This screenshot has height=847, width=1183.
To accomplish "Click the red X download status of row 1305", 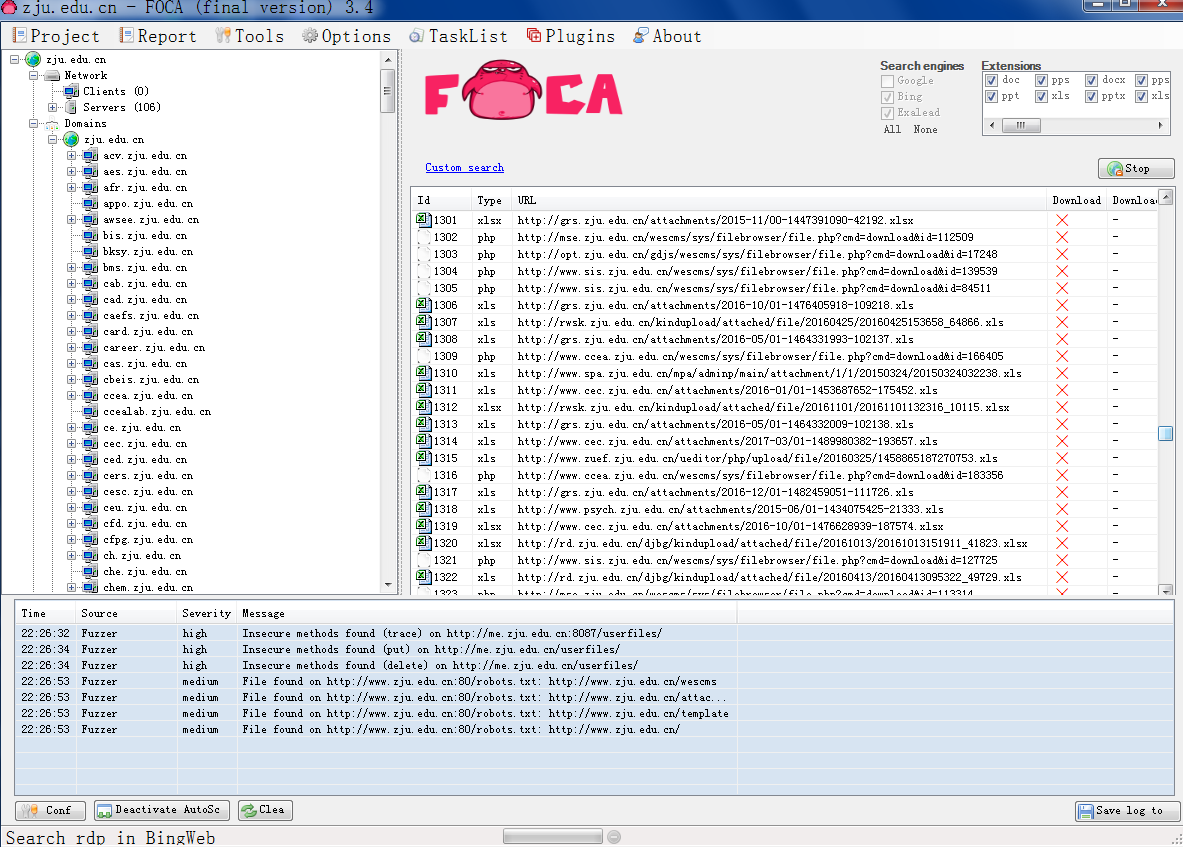I will [1062, 288].
